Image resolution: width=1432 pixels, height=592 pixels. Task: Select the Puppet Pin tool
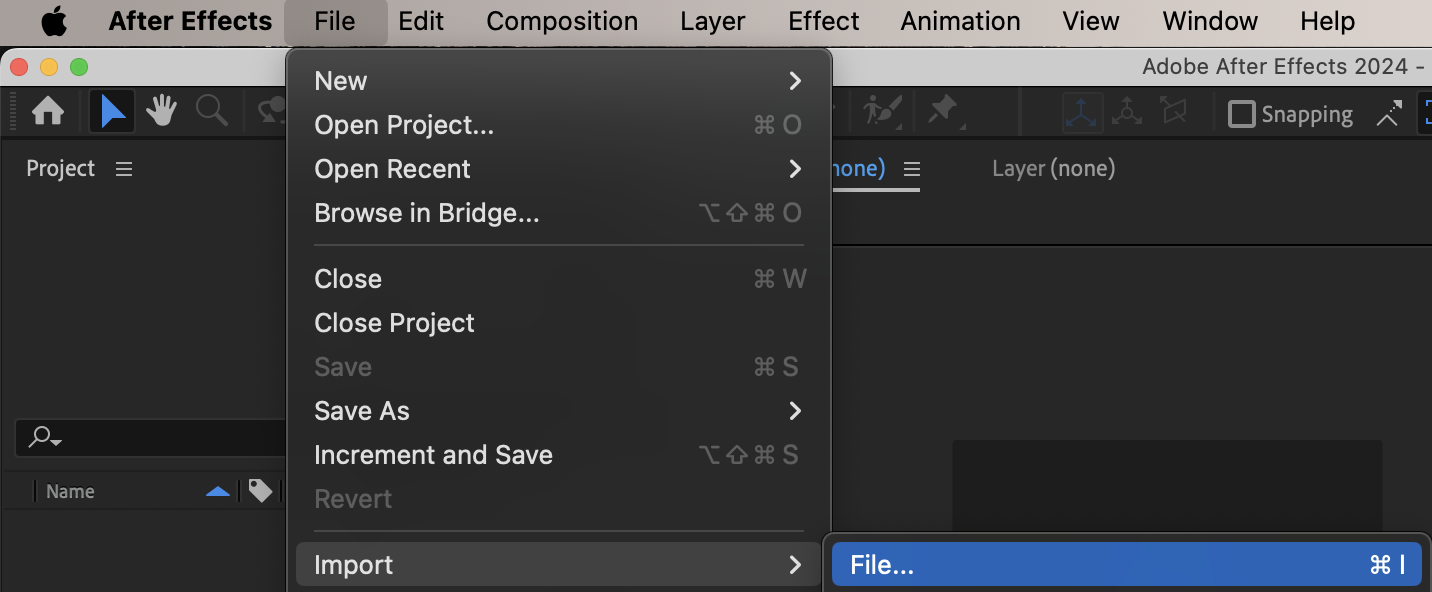point(943,112)
